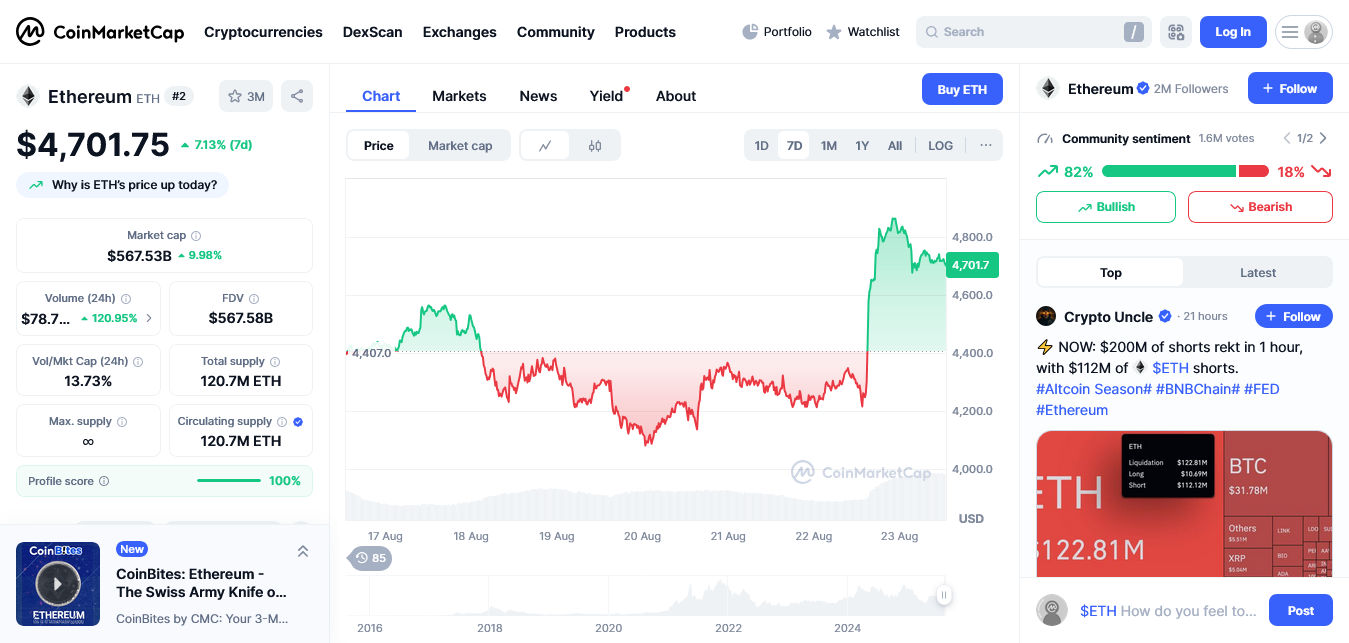Open the Cryptocurrencies menu
This screenshot has width=1349, height=643.
pos(263,32)
